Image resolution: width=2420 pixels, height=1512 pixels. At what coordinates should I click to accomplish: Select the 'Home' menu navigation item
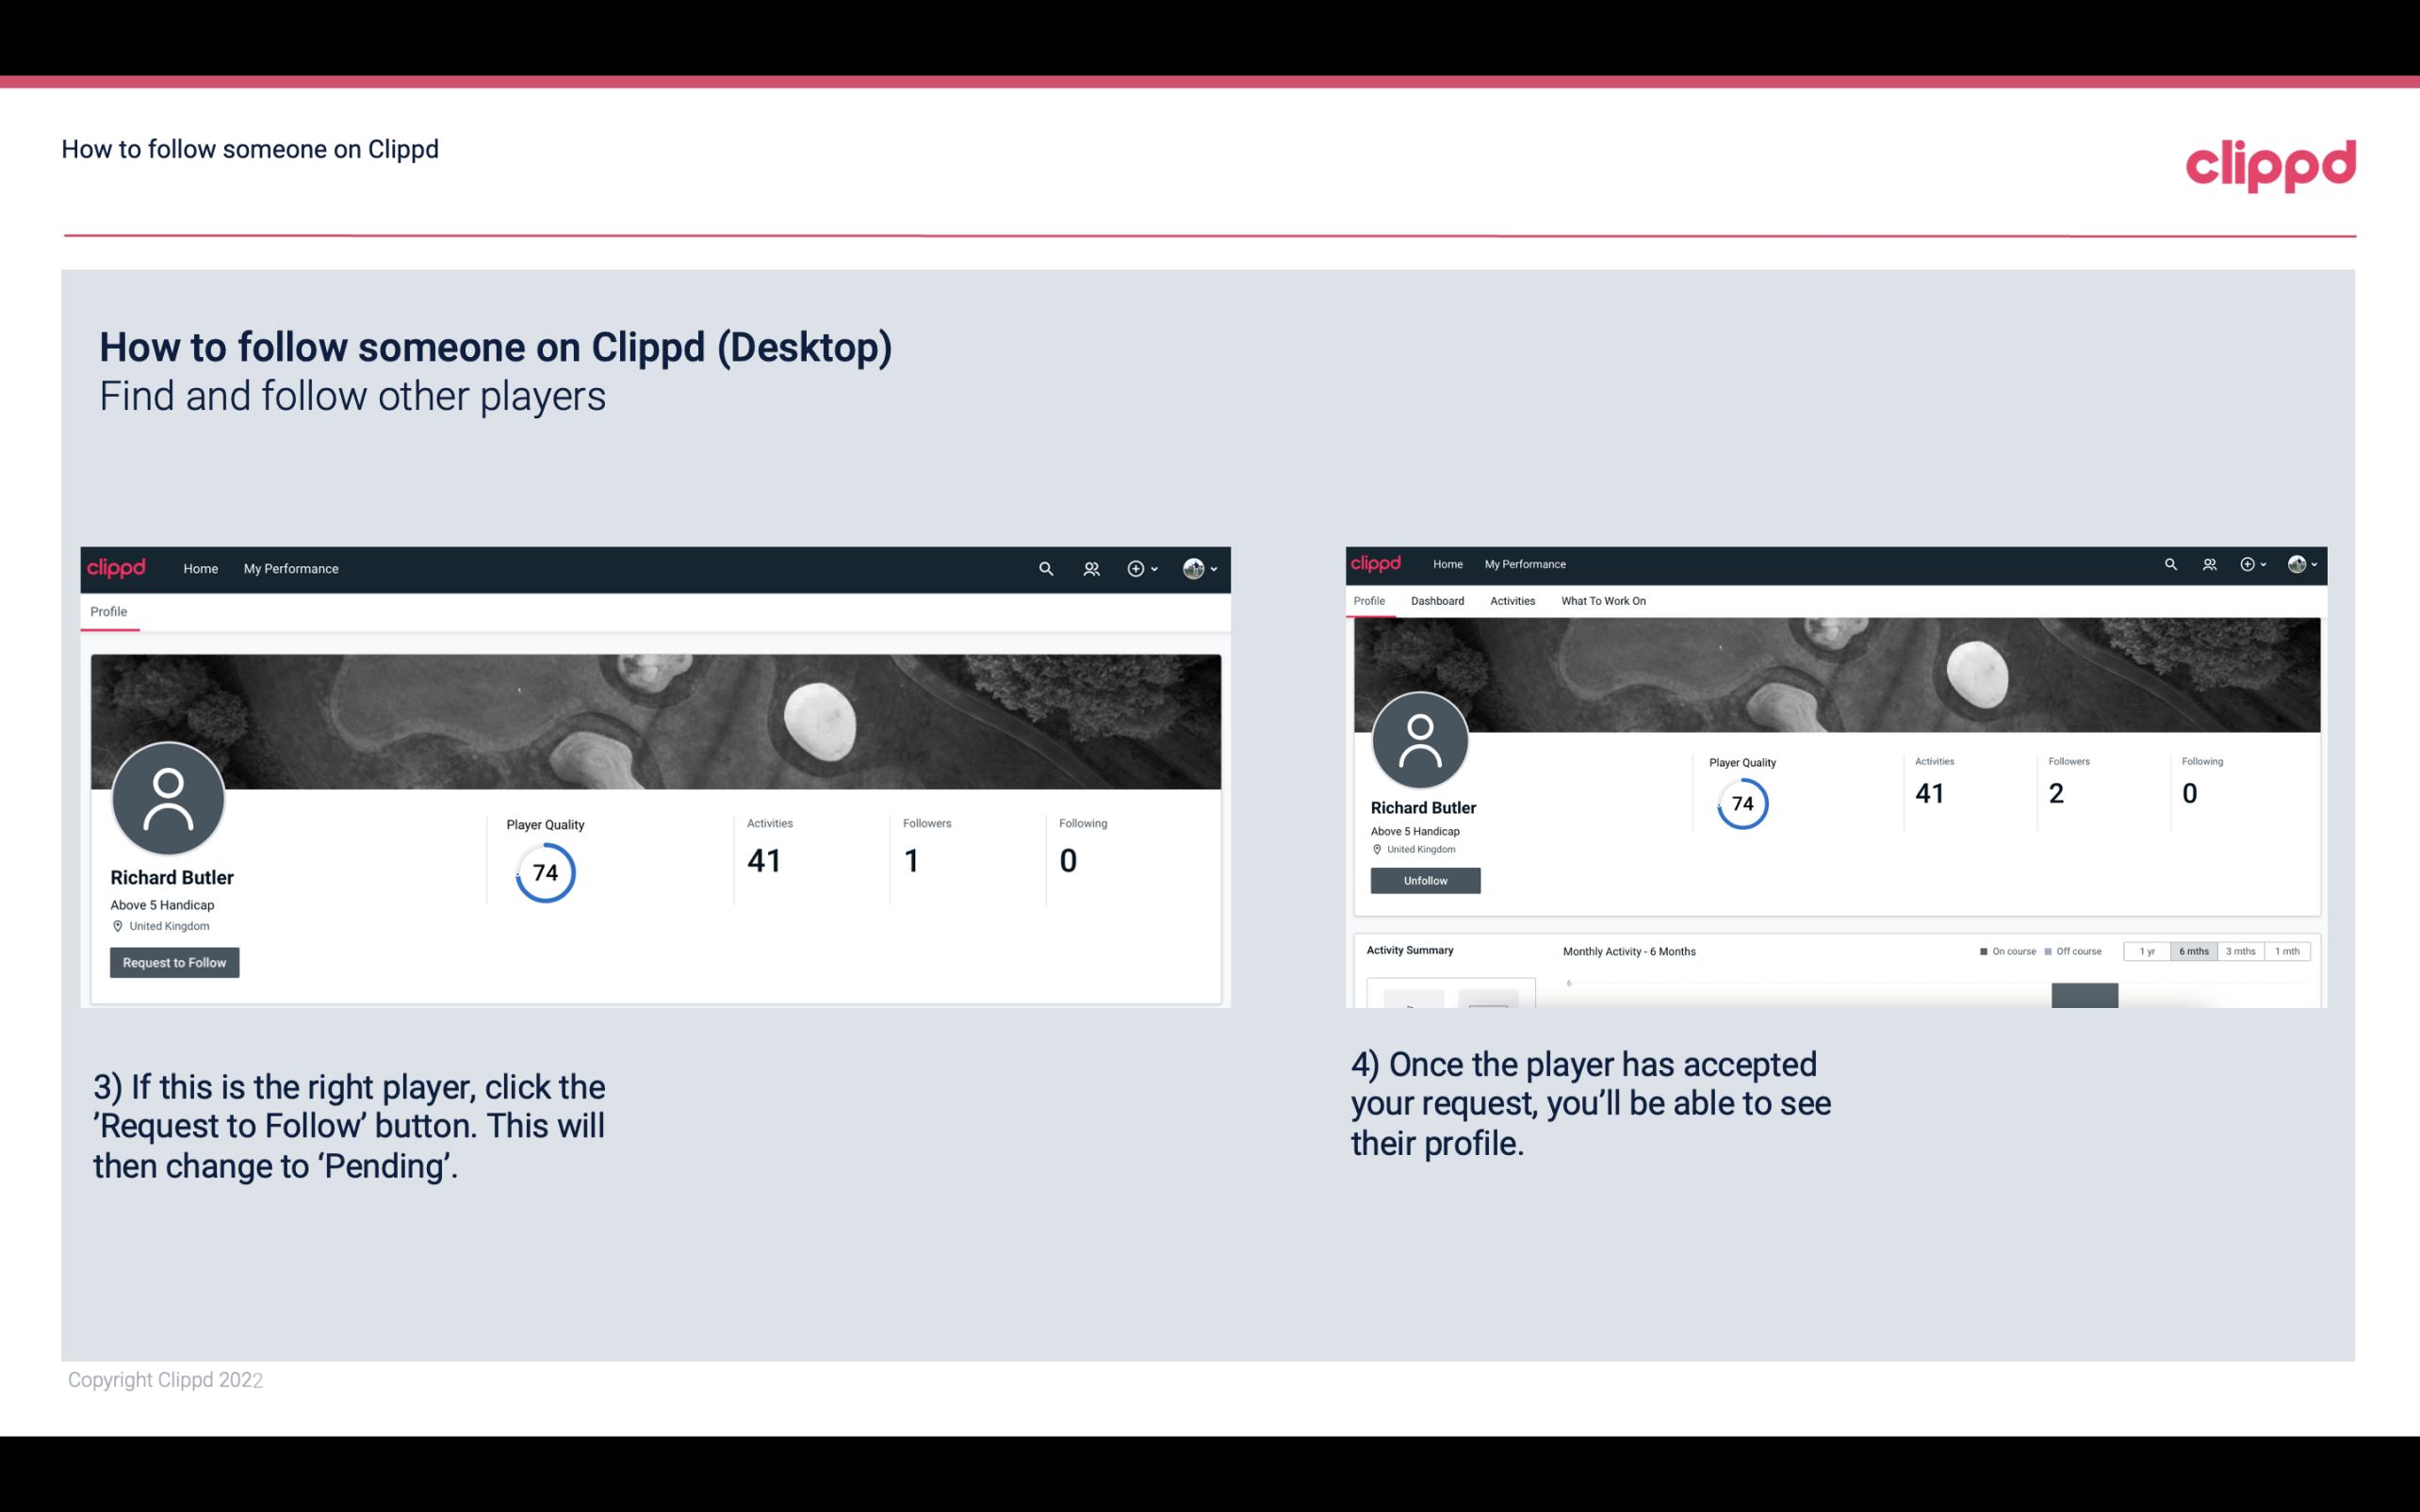199,568
